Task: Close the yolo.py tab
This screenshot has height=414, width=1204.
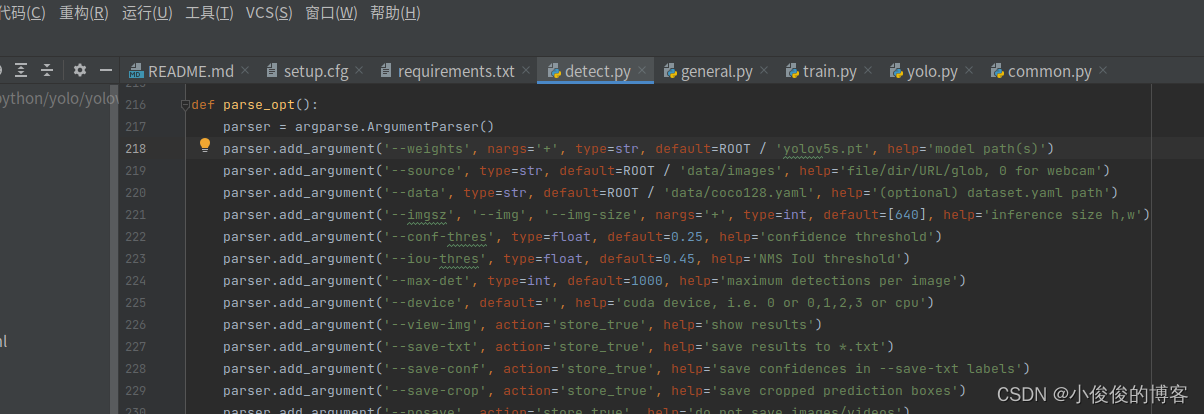Action: [970, 71]
